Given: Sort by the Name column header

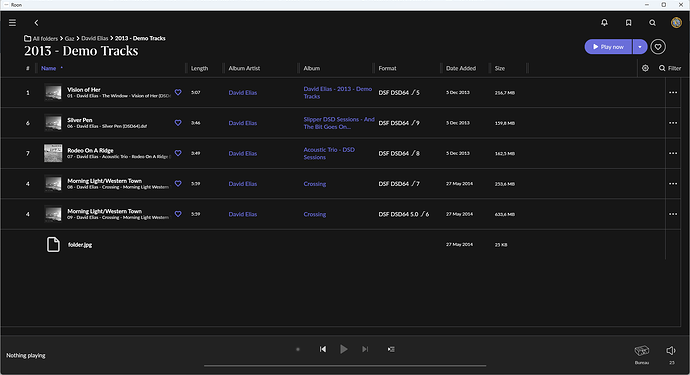Looking at the screenshot, I should 48,68.
